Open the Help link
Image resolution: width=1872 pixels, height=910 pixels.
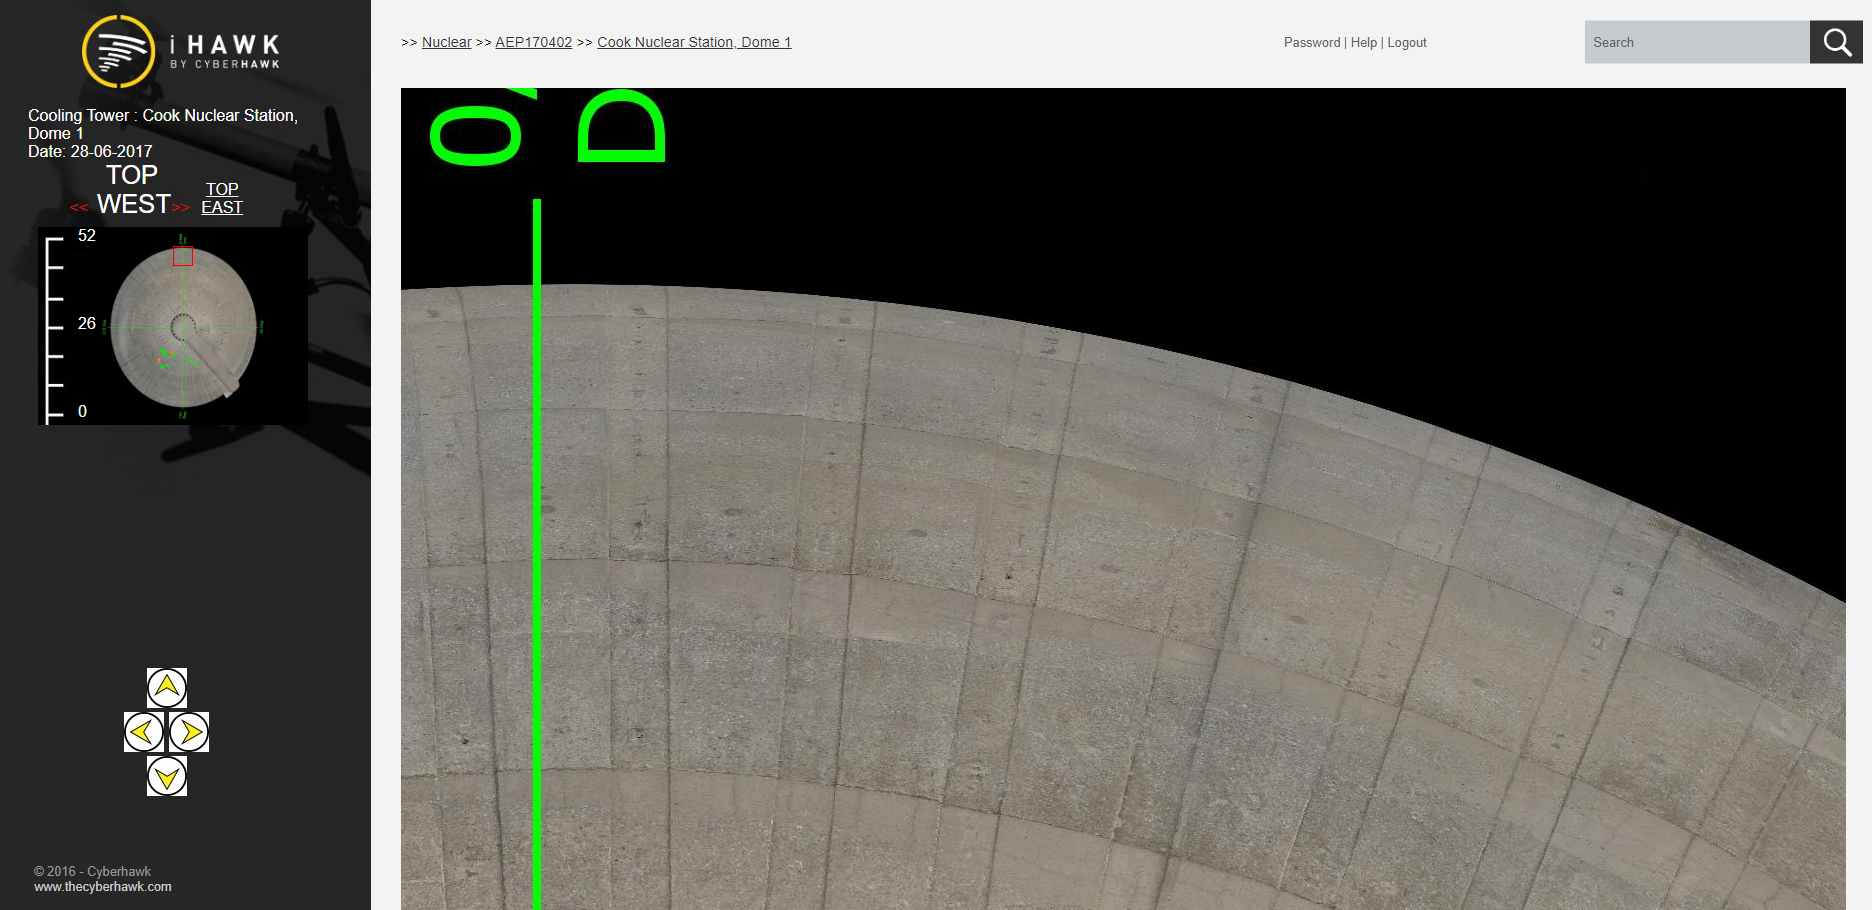pyautogui.click(x=1364, y=42)
